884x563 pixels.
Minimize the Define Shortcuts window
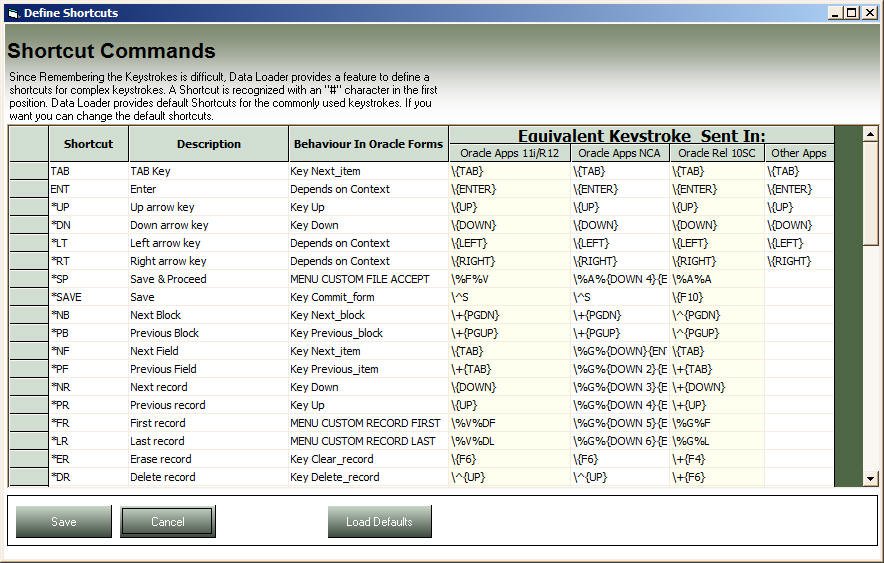click(x=836, y=13)
